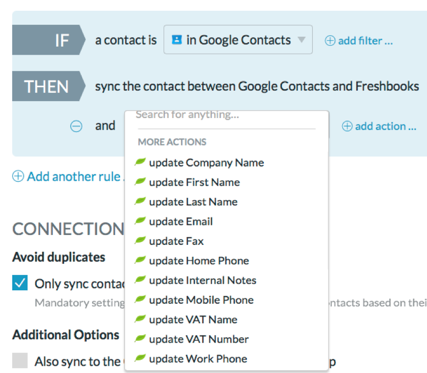Open the in Google Contacts dropdown

[x=238, y=40]
